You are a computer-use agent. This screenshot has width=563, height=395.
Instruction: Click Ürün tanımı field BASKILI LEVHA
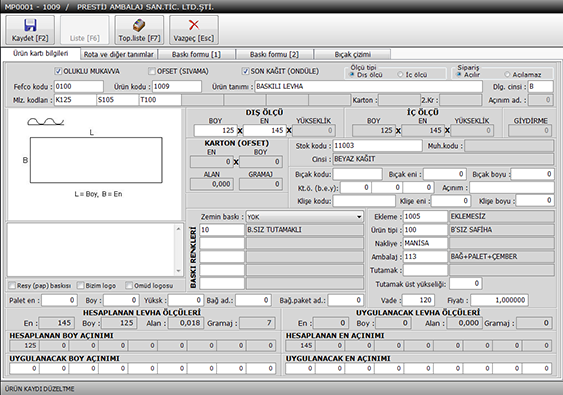coord(368,87)
